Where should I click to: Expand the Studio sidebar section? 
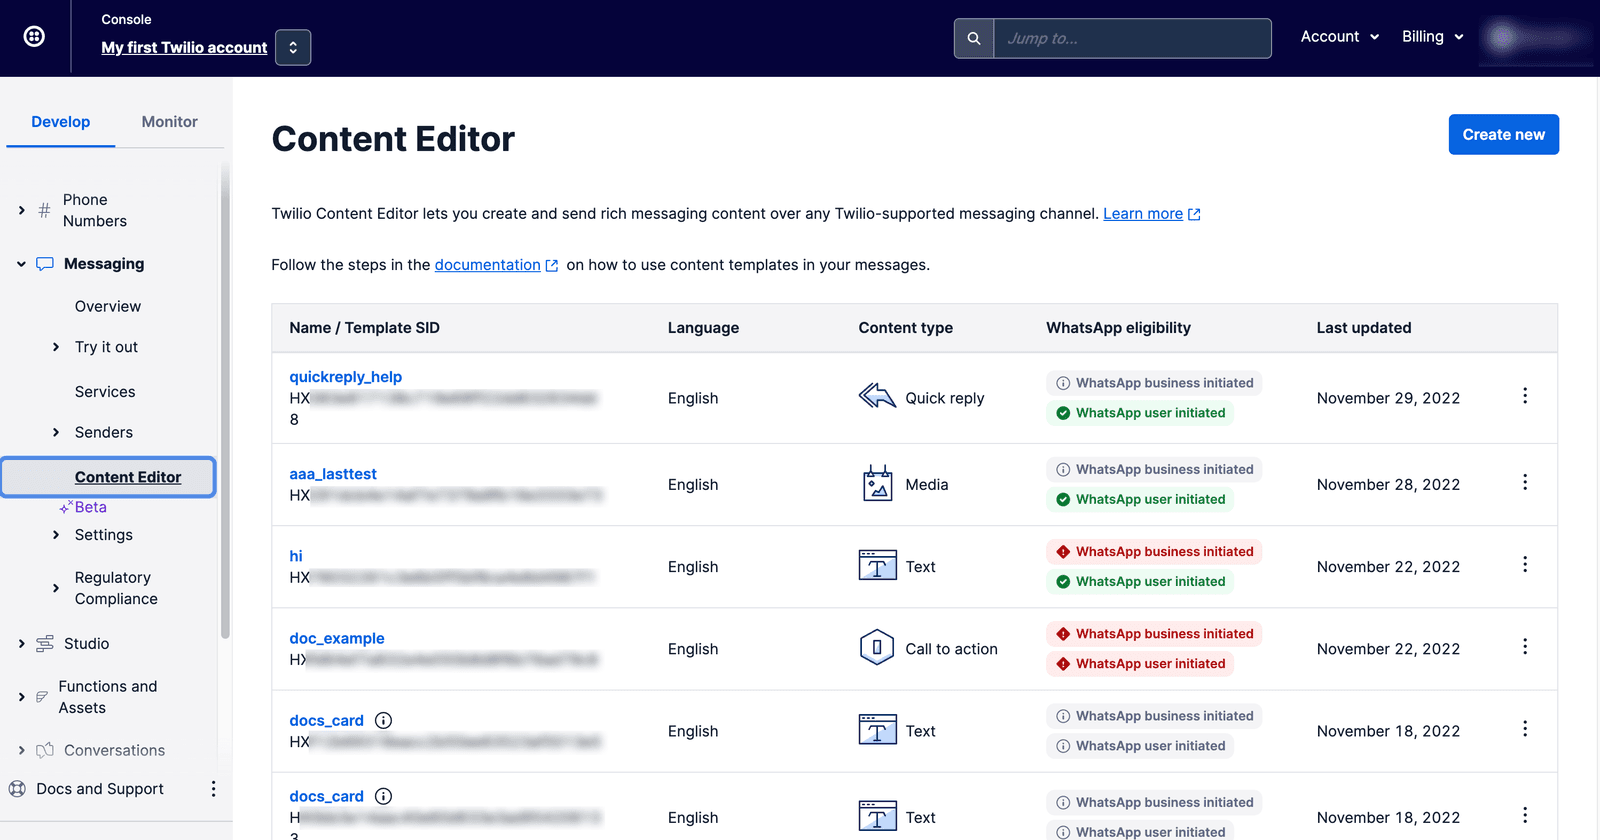pyautogui.click(x=22, y=644)
